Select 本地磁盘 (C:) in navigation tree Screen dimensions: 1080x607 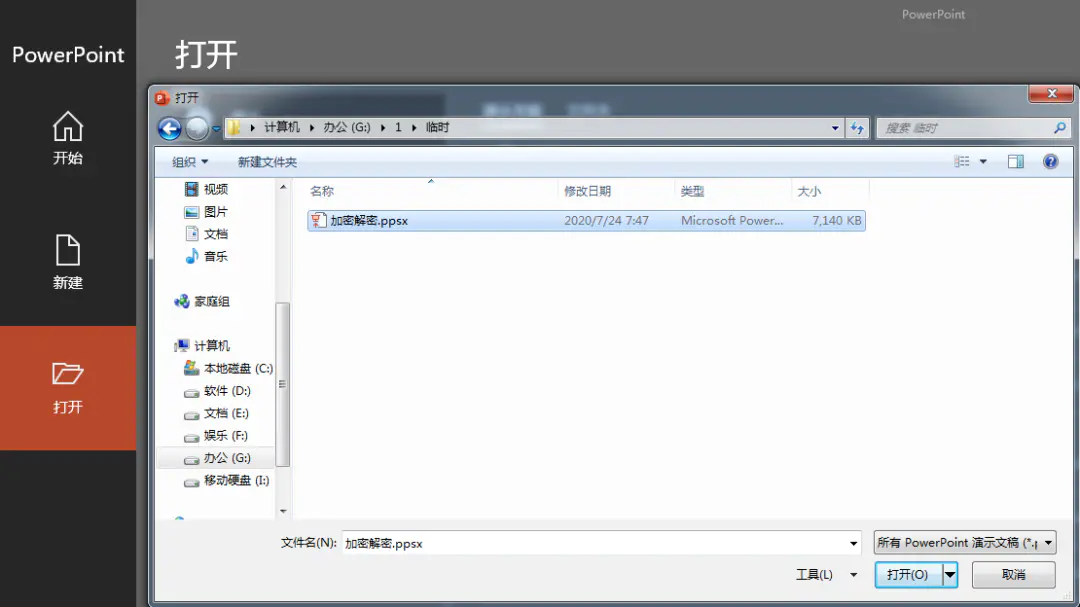(238, 368)
